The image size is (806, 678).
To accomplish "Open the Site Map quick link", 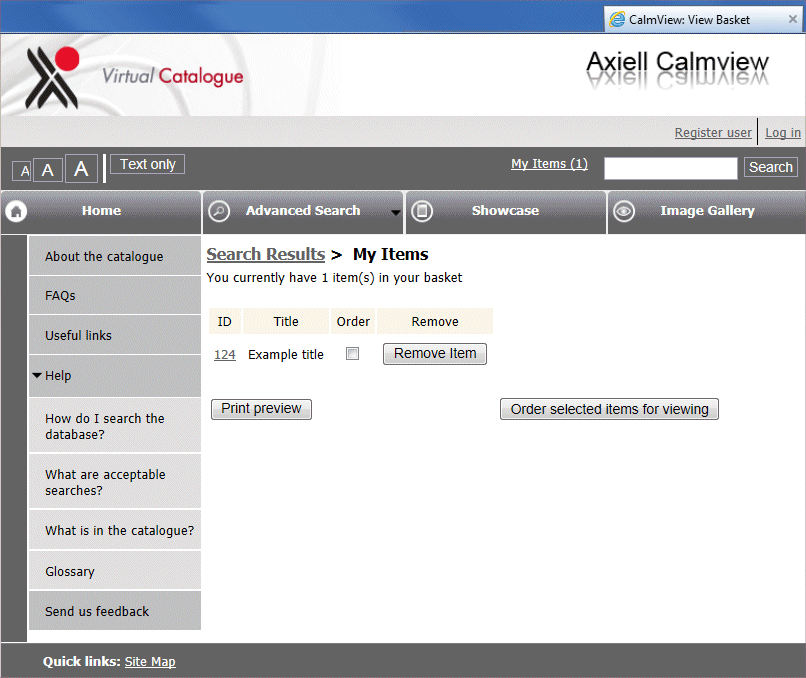I will tap(150, 662).
